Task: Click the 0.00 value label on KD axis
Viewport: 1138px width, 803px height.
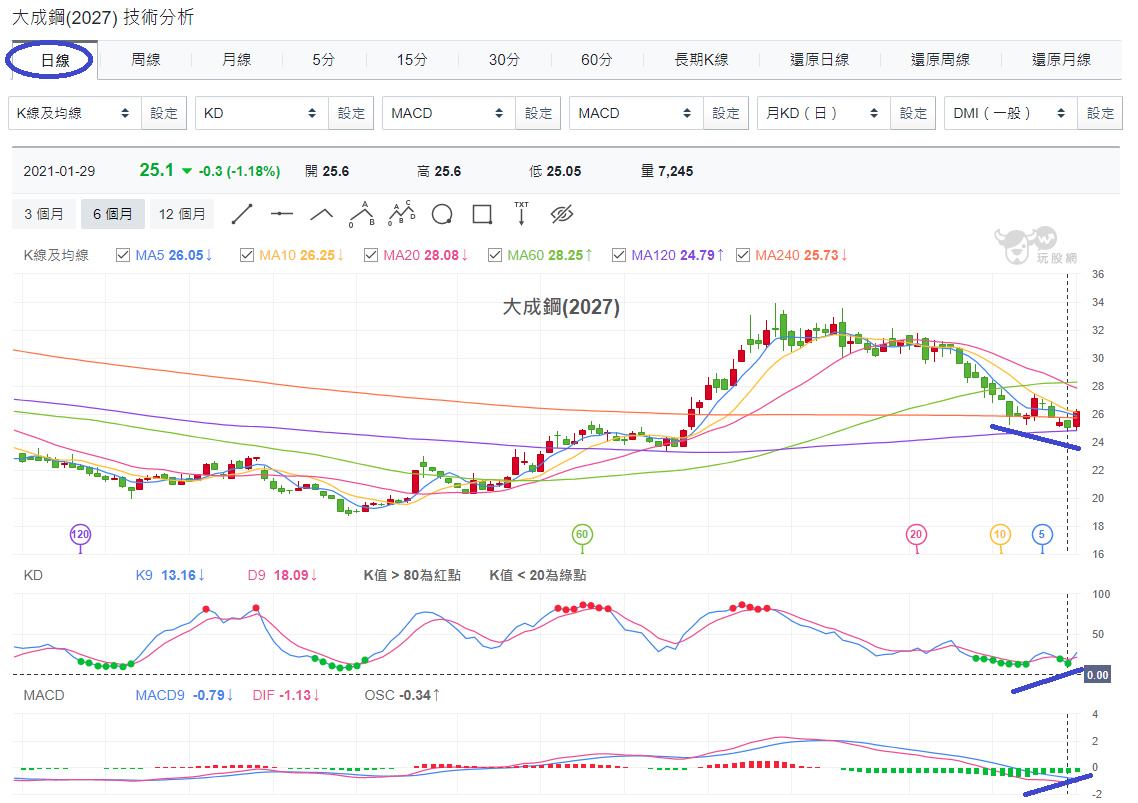Action: (1097, 674)
